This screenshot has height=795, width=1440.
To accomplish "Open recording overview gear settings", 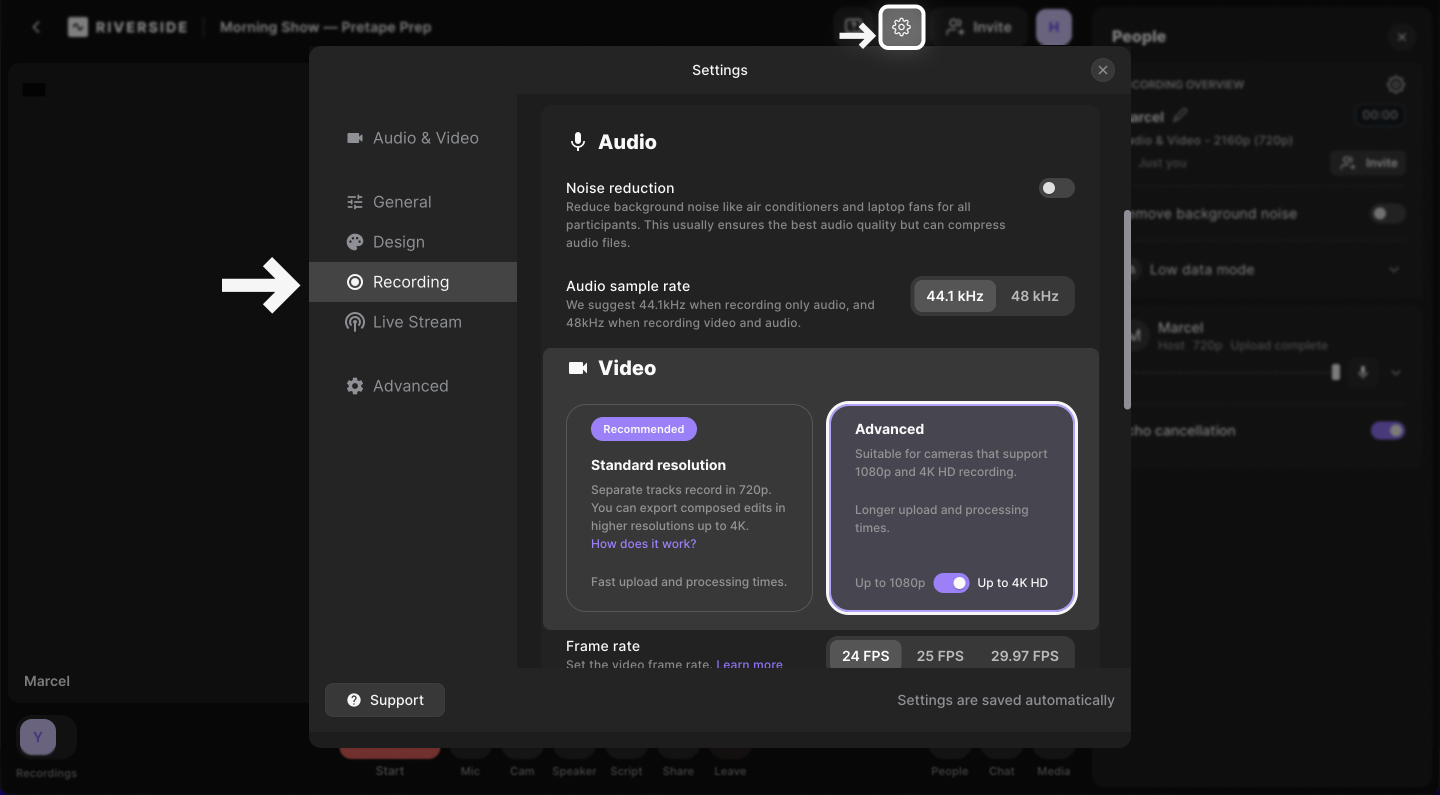I will pyautogui.click(x=1396, y=85).
